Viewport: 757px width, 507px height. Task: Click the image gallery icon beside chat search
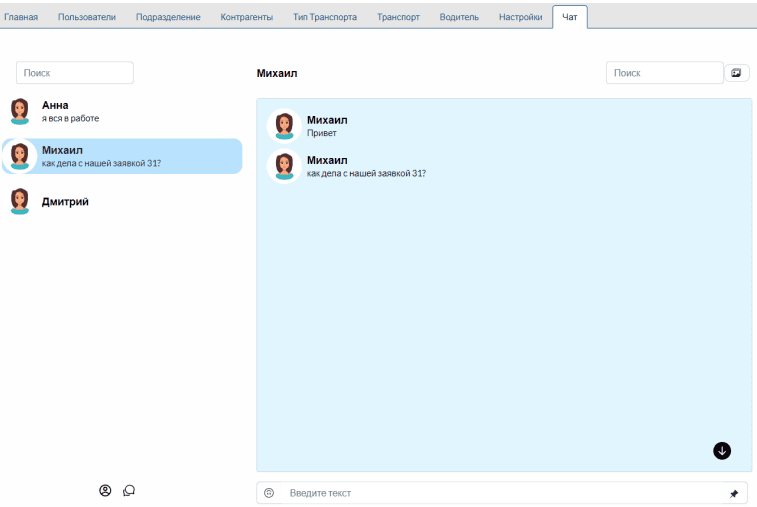[737, 73]
